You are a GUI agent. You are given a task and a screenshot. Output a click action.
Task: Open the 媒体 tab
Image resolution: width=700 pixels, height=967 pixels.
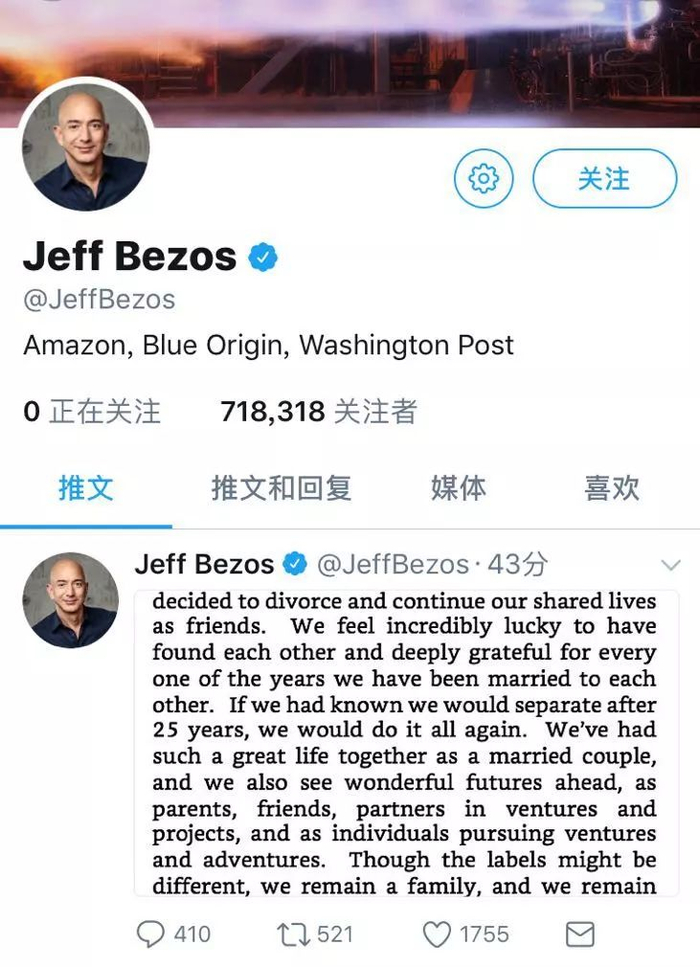click(458, 488)
